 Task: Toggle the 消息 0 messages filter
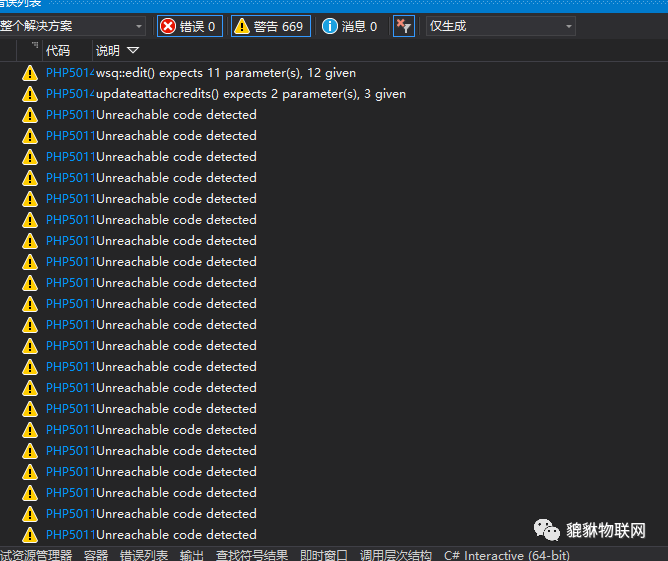[x=350, y=26]
